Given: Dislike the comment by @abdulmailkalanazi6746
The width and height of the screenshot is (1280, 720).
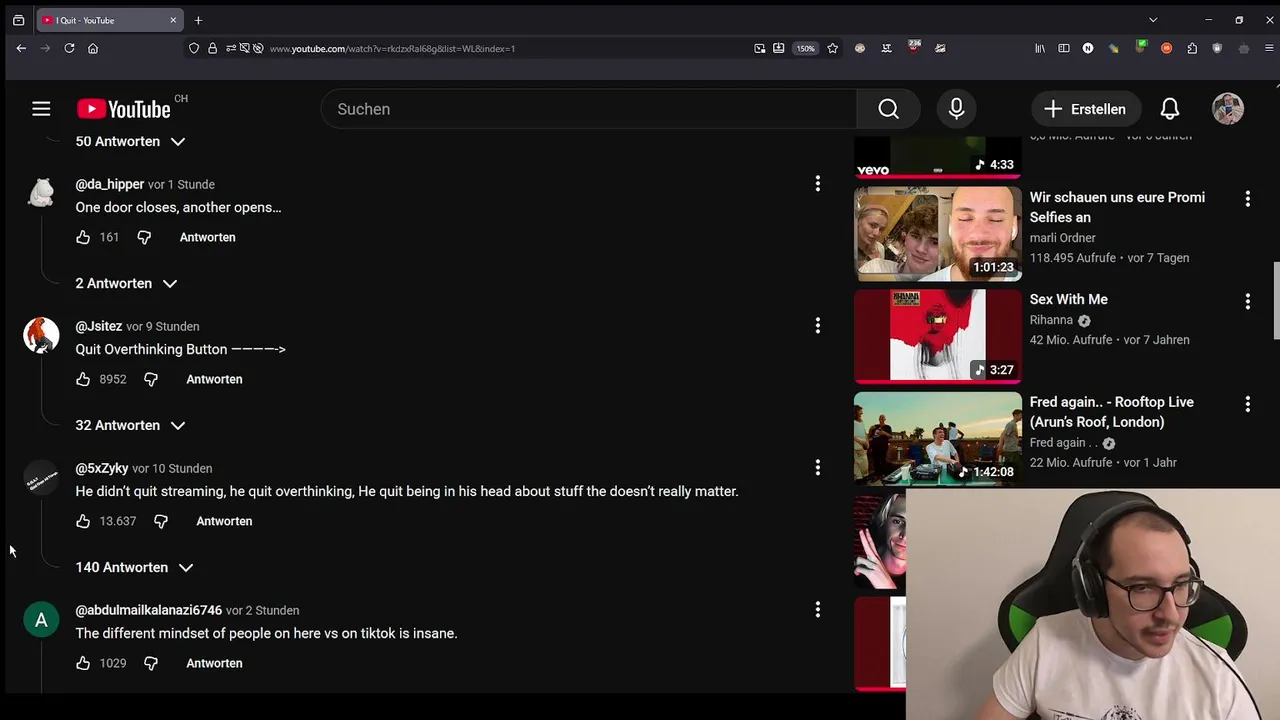Looking at the screenshot, I should pyautogui.click(x=151, y=663).
